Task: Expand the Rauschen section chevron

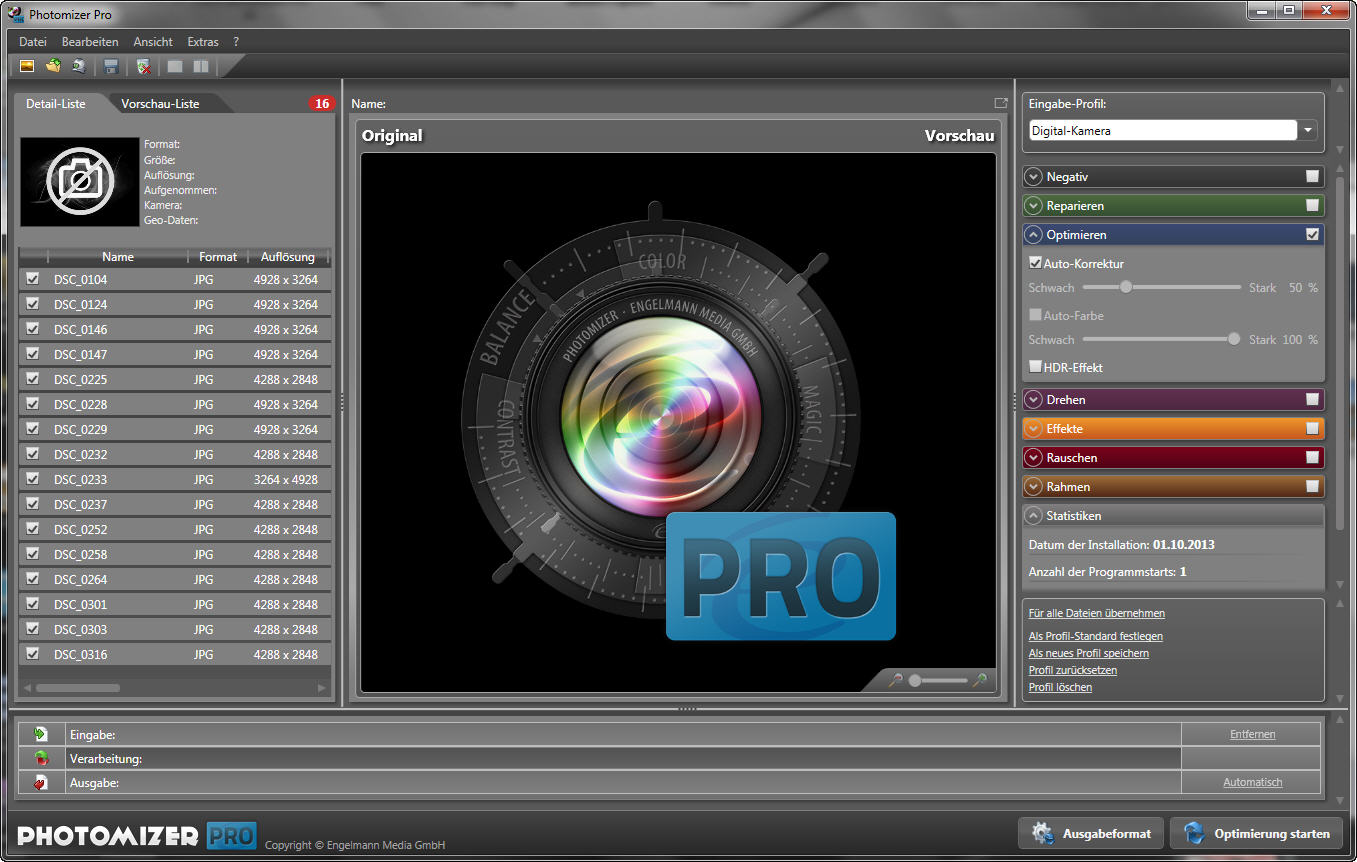Action: [x=1034, y=458]
